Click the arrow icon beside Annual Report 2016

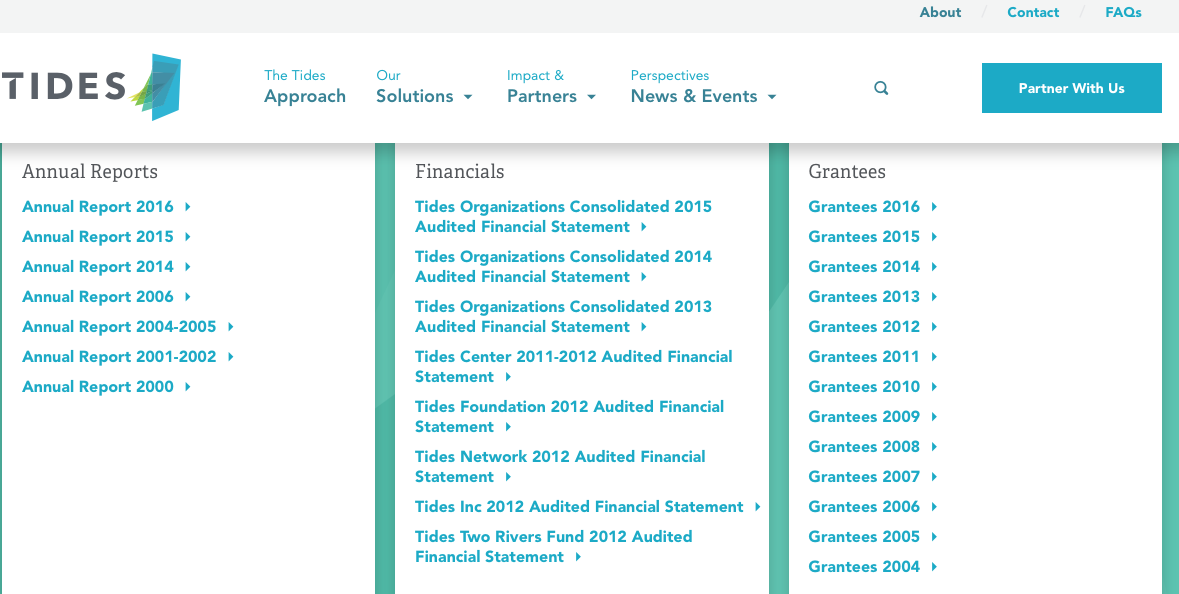click(188, 207)
